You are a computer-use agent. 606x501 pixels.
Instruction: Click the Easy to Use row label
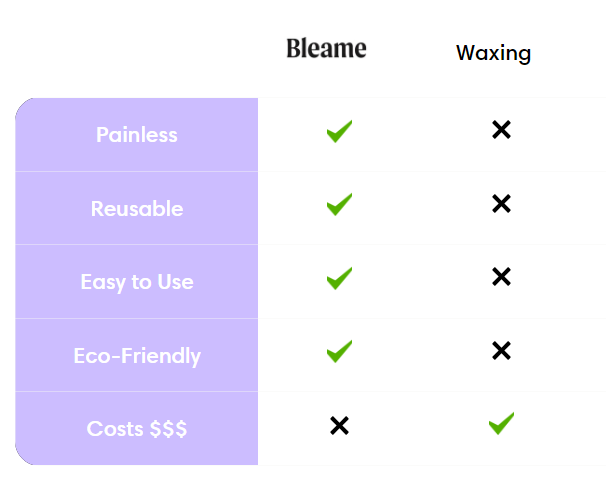tap(137, 282)
